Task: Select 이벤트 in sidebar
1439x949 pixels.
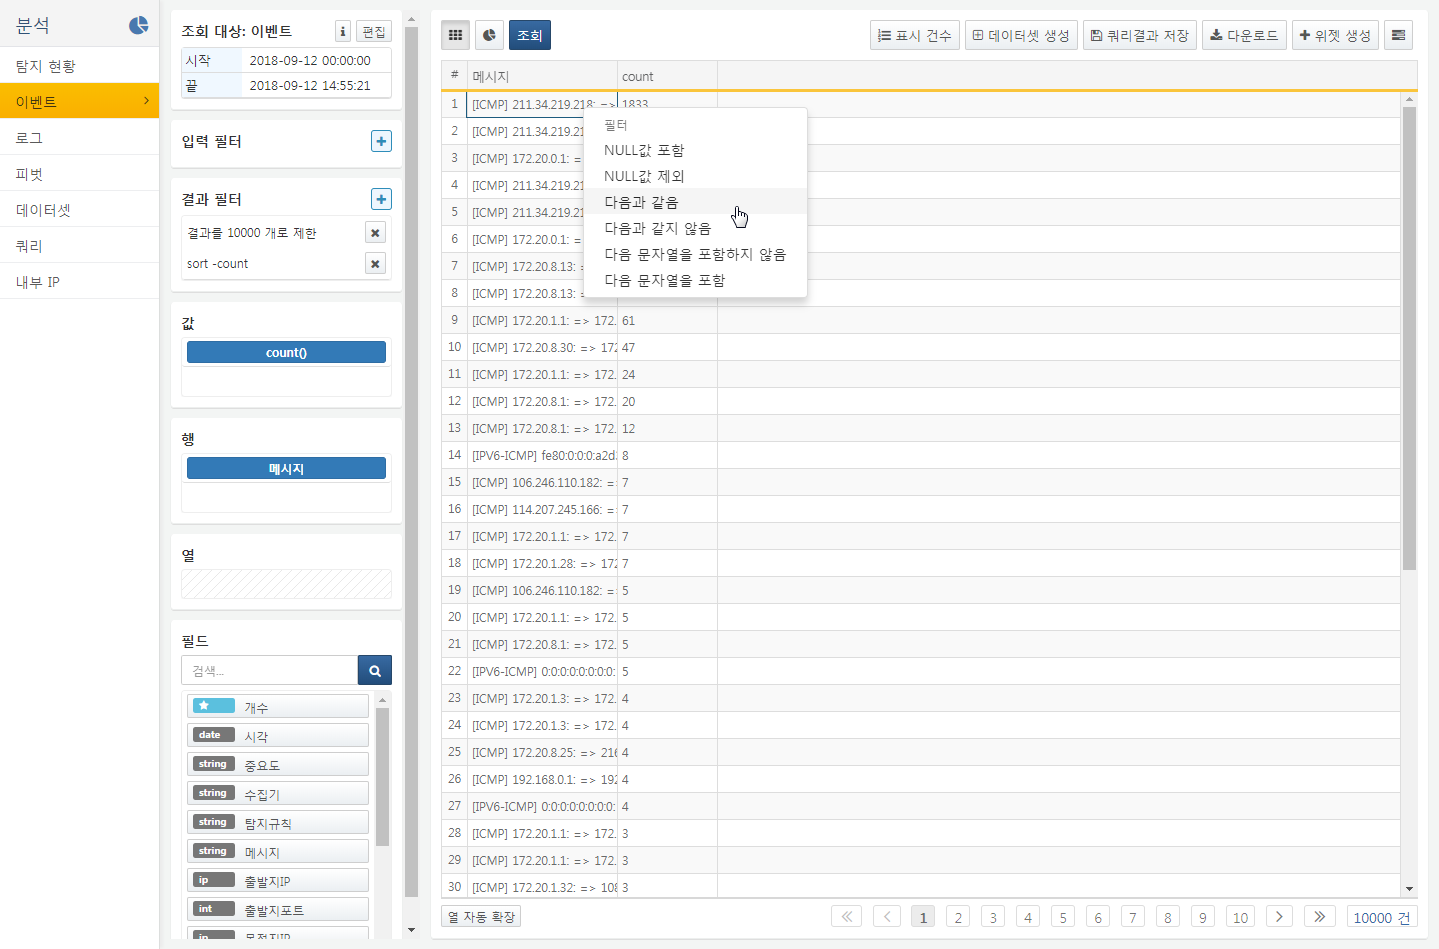Action: [x=79, y=101]
